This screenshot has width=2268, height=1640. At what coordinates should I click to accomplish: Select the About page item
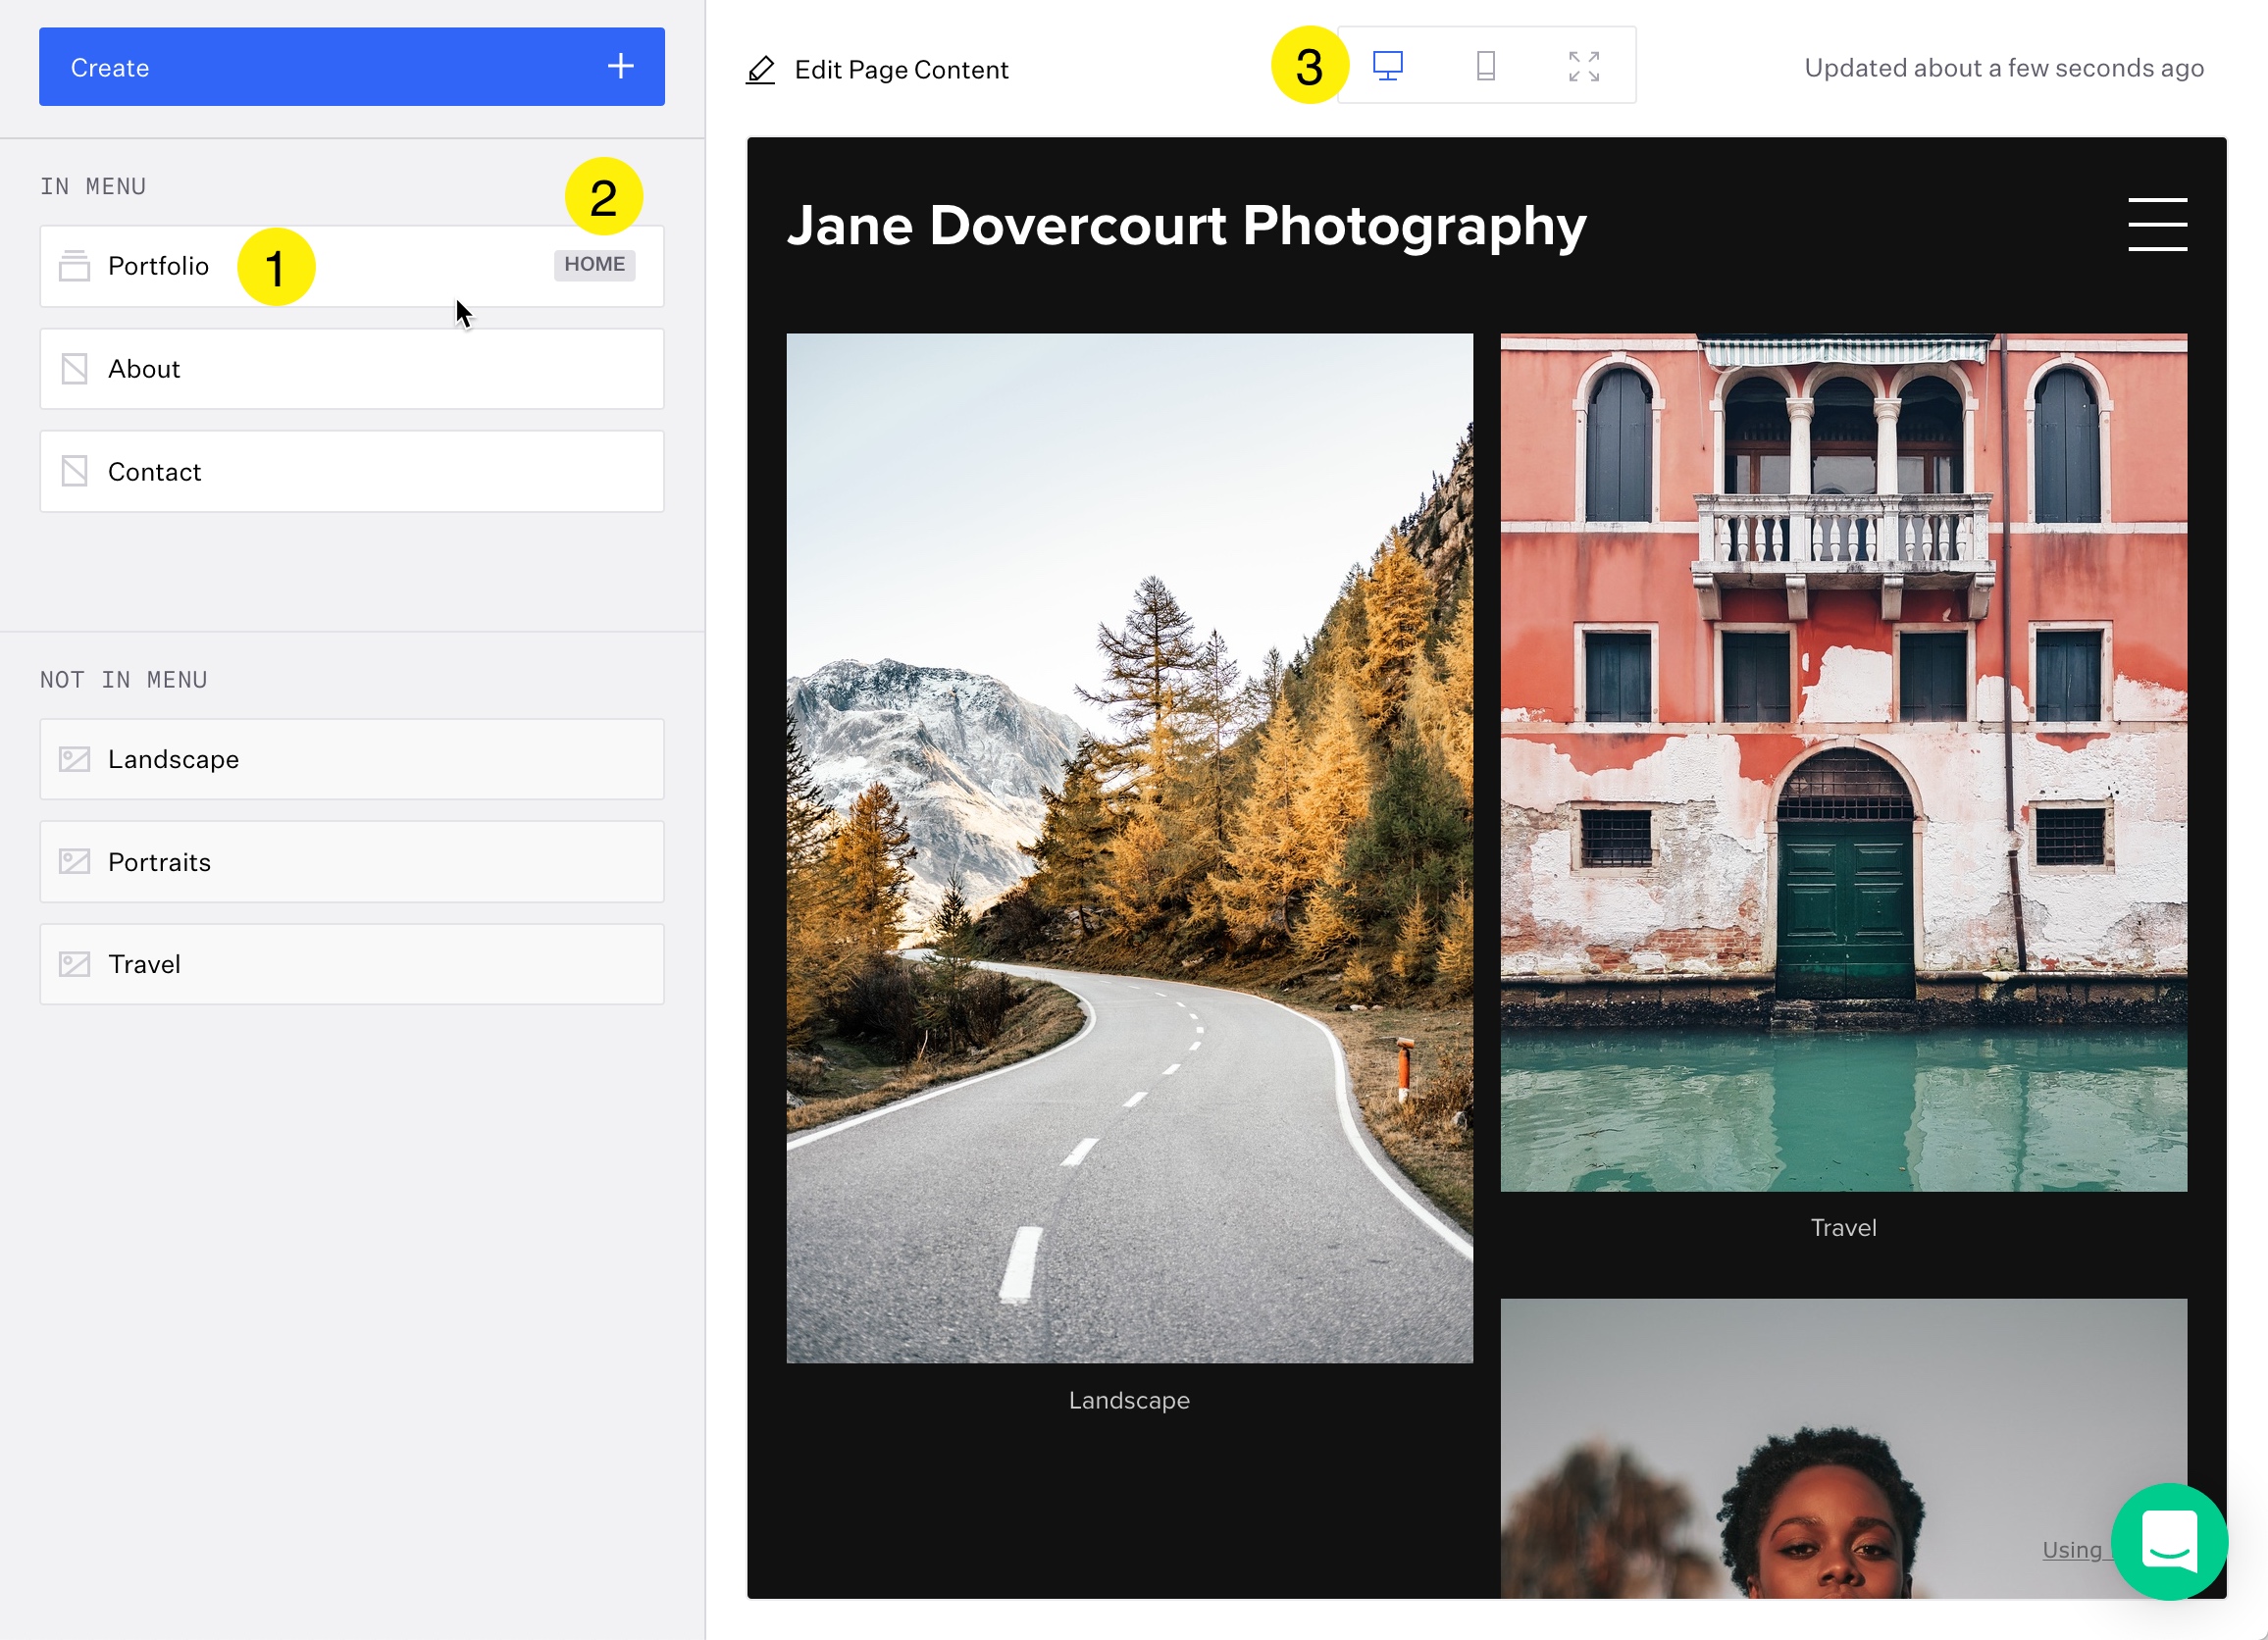point(351,369)
